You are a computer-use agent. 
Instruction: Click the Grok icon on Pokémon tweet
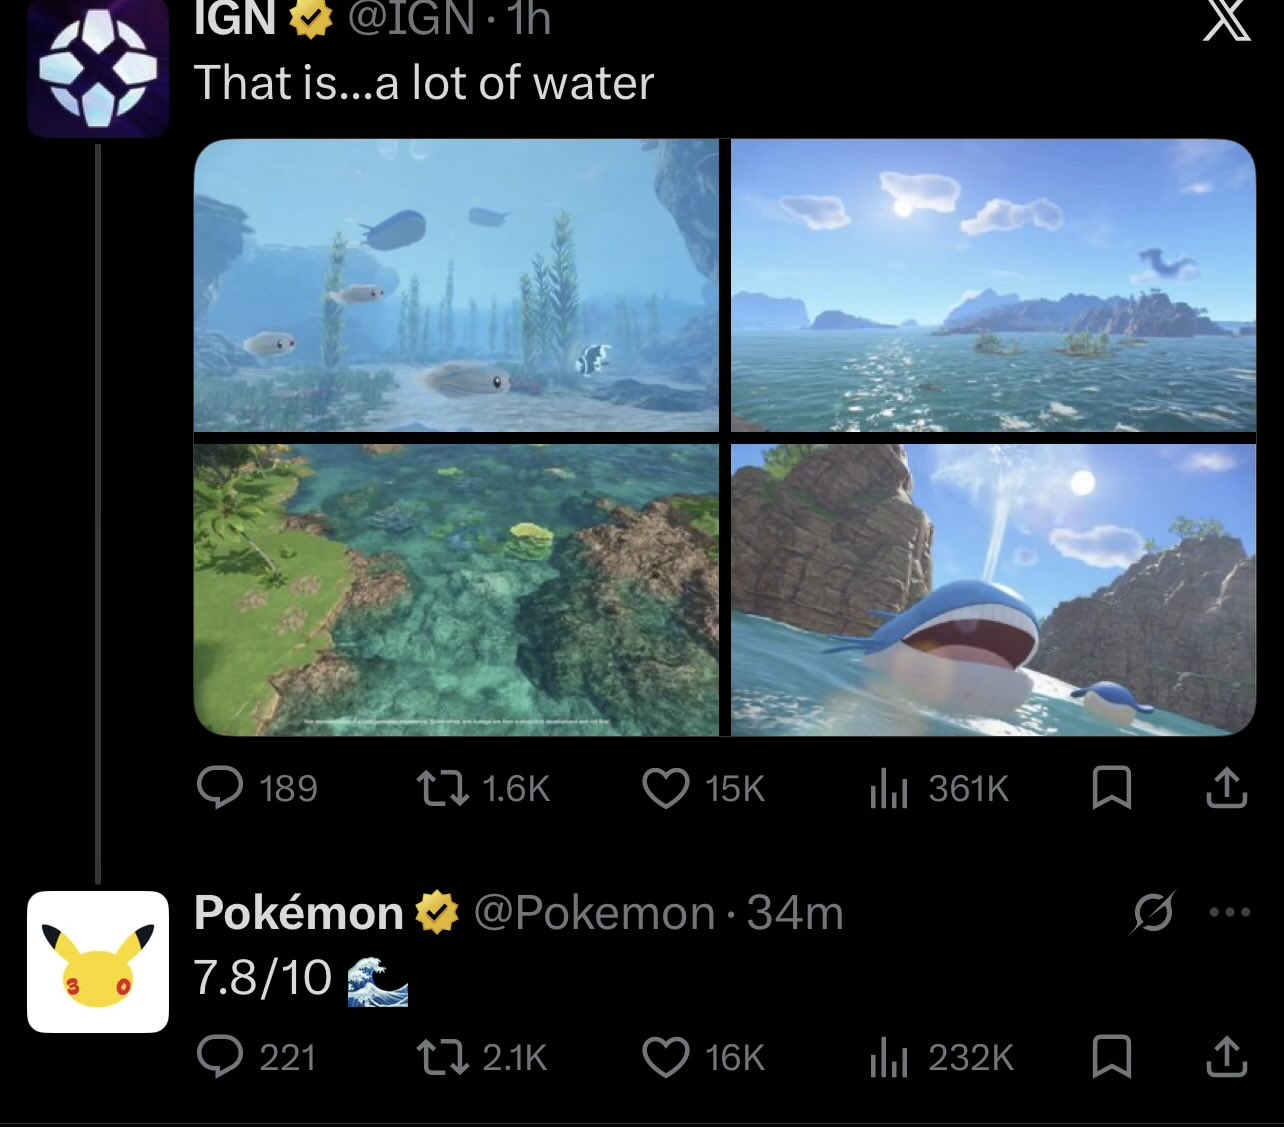coord(1153,912)
